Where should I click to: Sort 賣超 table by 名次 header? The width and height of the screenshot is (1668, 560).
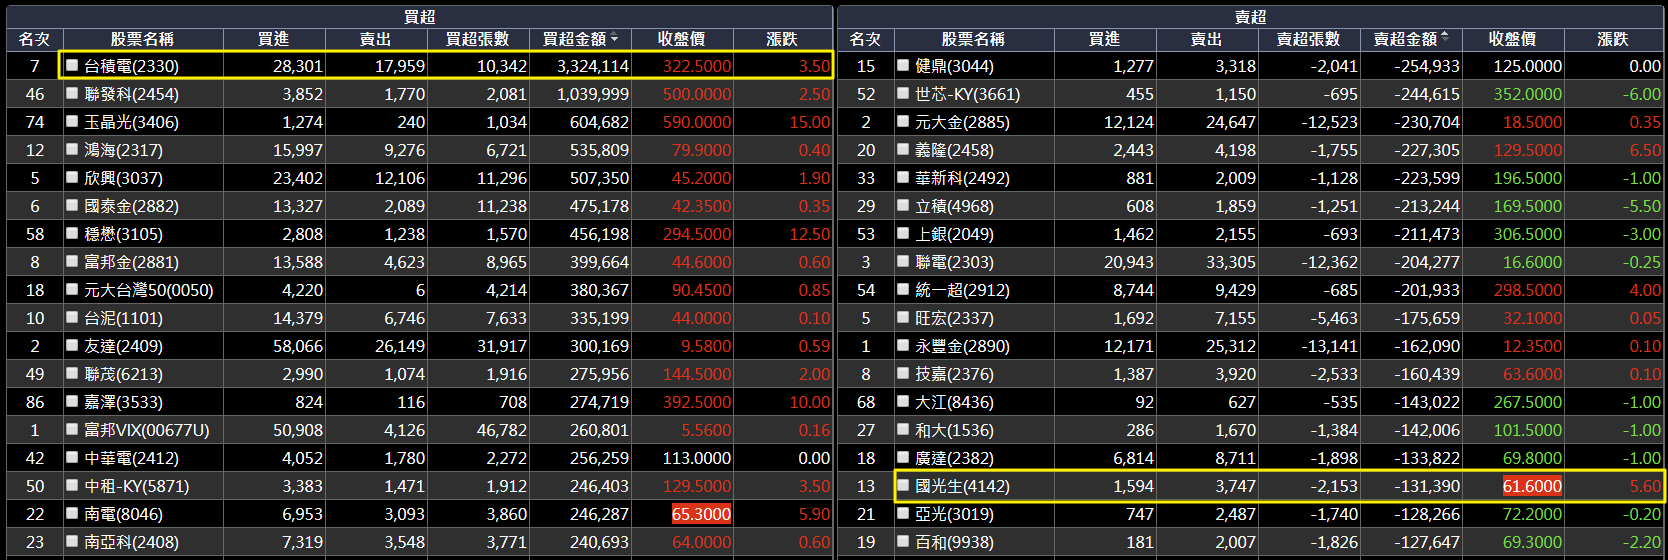[865, 39]
